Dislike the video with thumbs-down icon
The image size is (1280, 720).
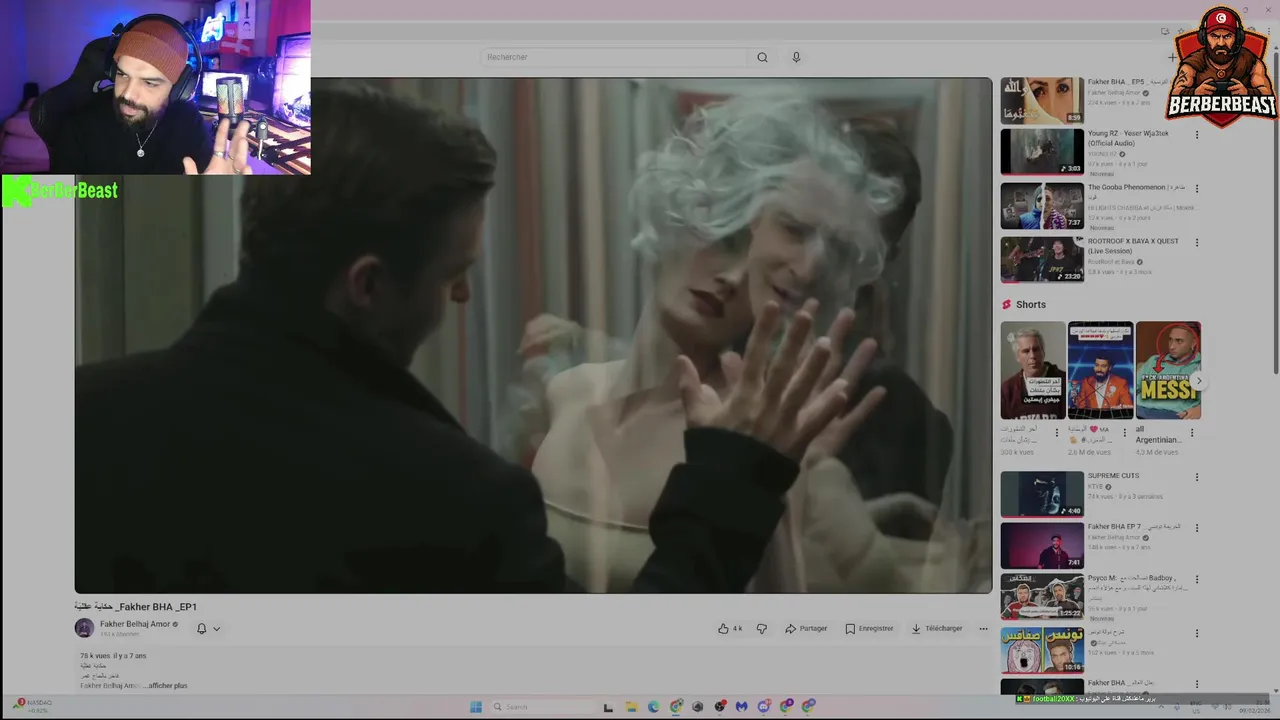762,628
